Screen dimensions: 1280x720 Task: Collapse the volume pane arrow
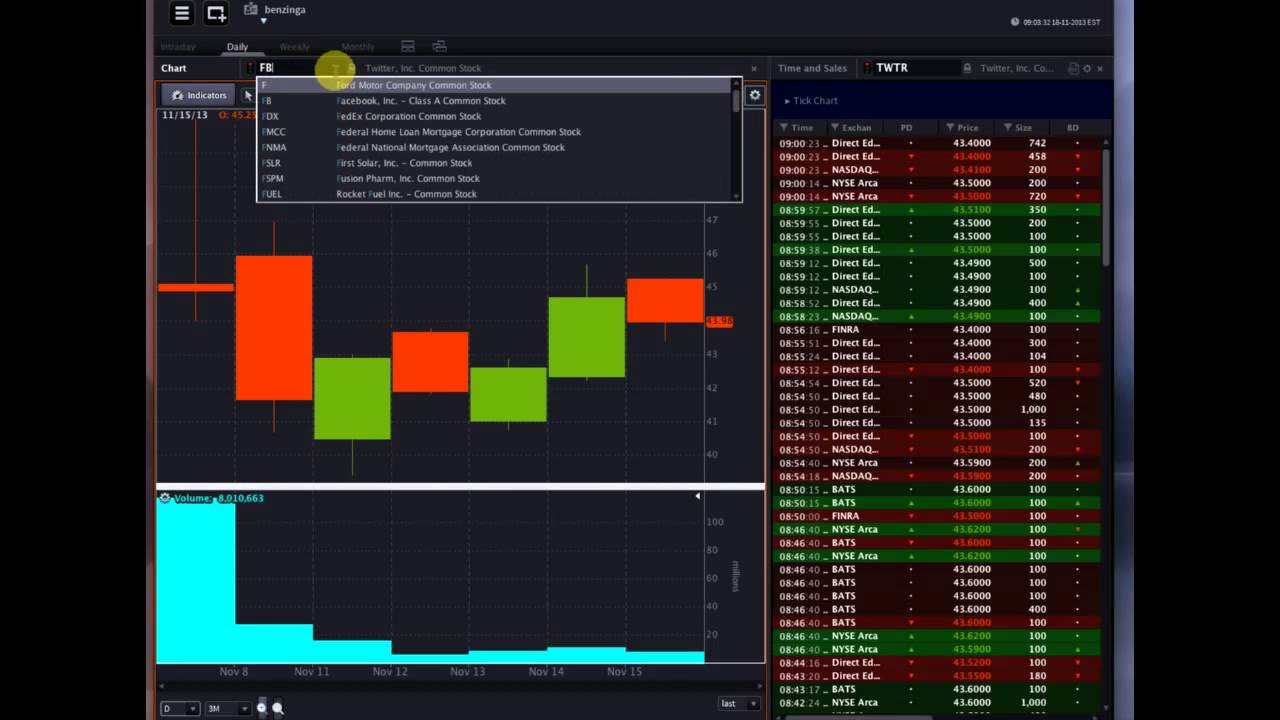(698, 496)
